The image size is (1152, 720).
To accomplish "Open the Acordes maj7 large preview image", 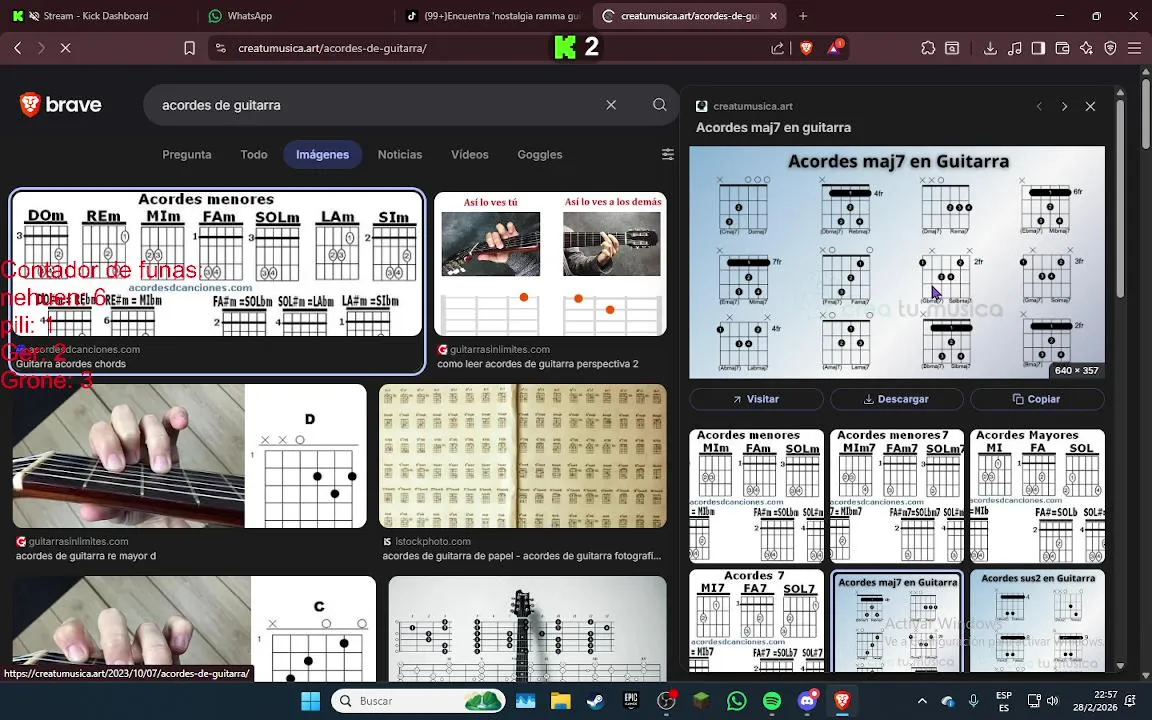I will [x=896, y=262].
